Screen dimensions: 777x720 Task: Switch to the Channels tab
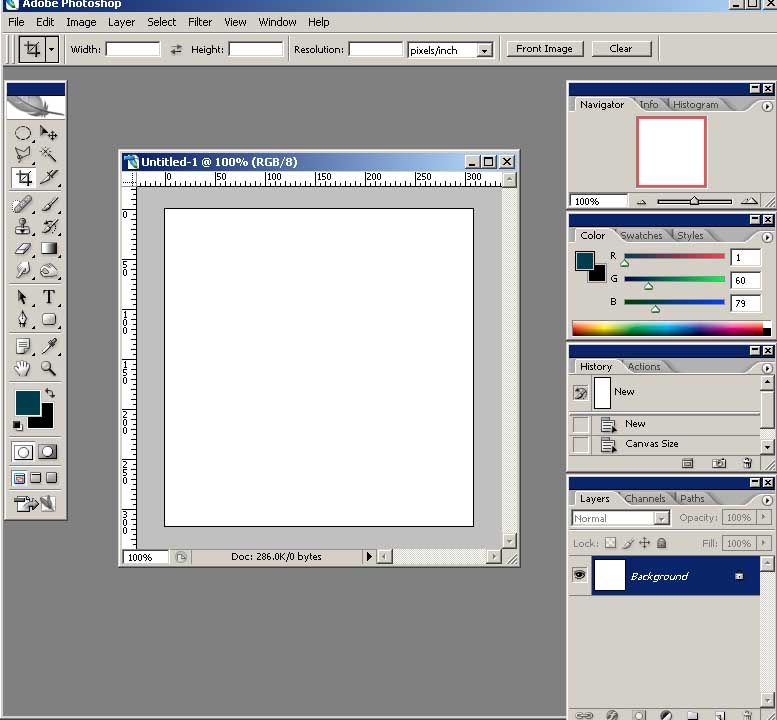(x=645, y=498)
